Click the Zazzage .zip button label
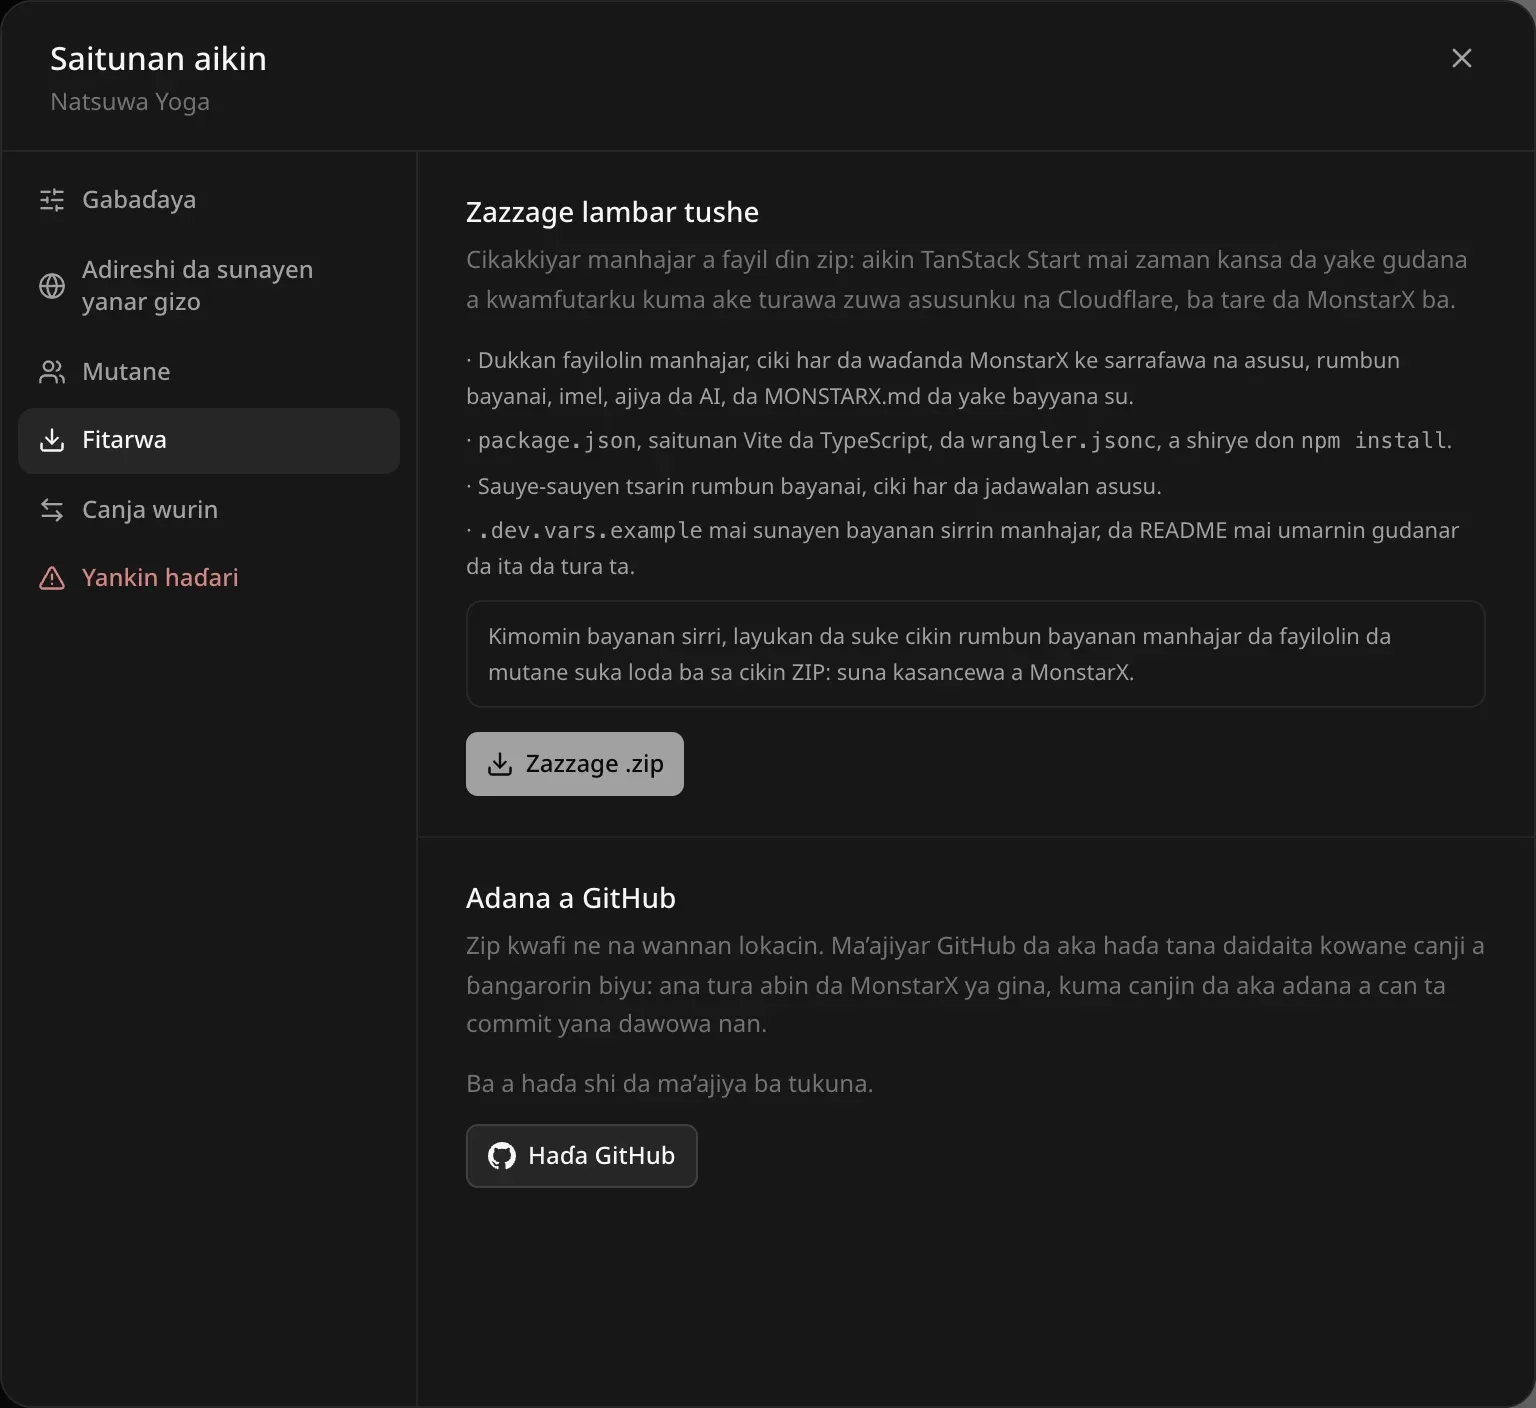Viewport: 1536px width, 1408px height. (594, 764)
